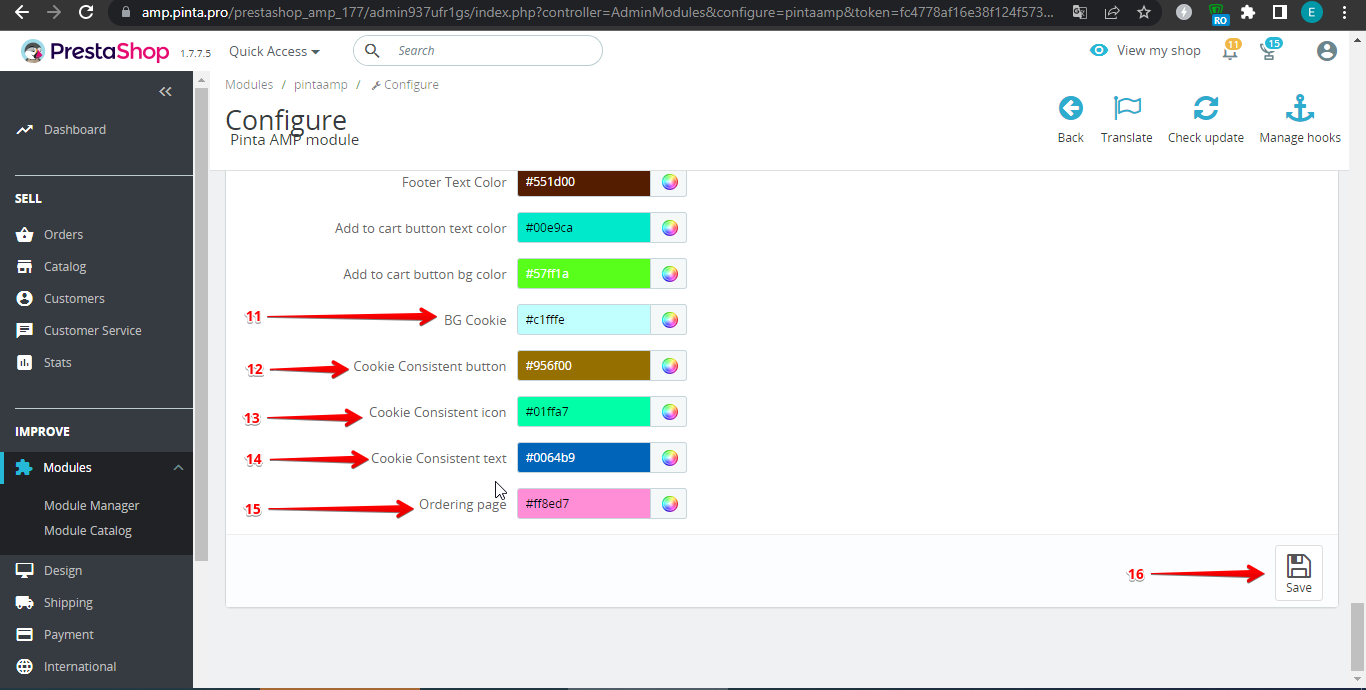Click the Save floppy disk button
Screen dimensions: 1366x690
coord(1298,573)
